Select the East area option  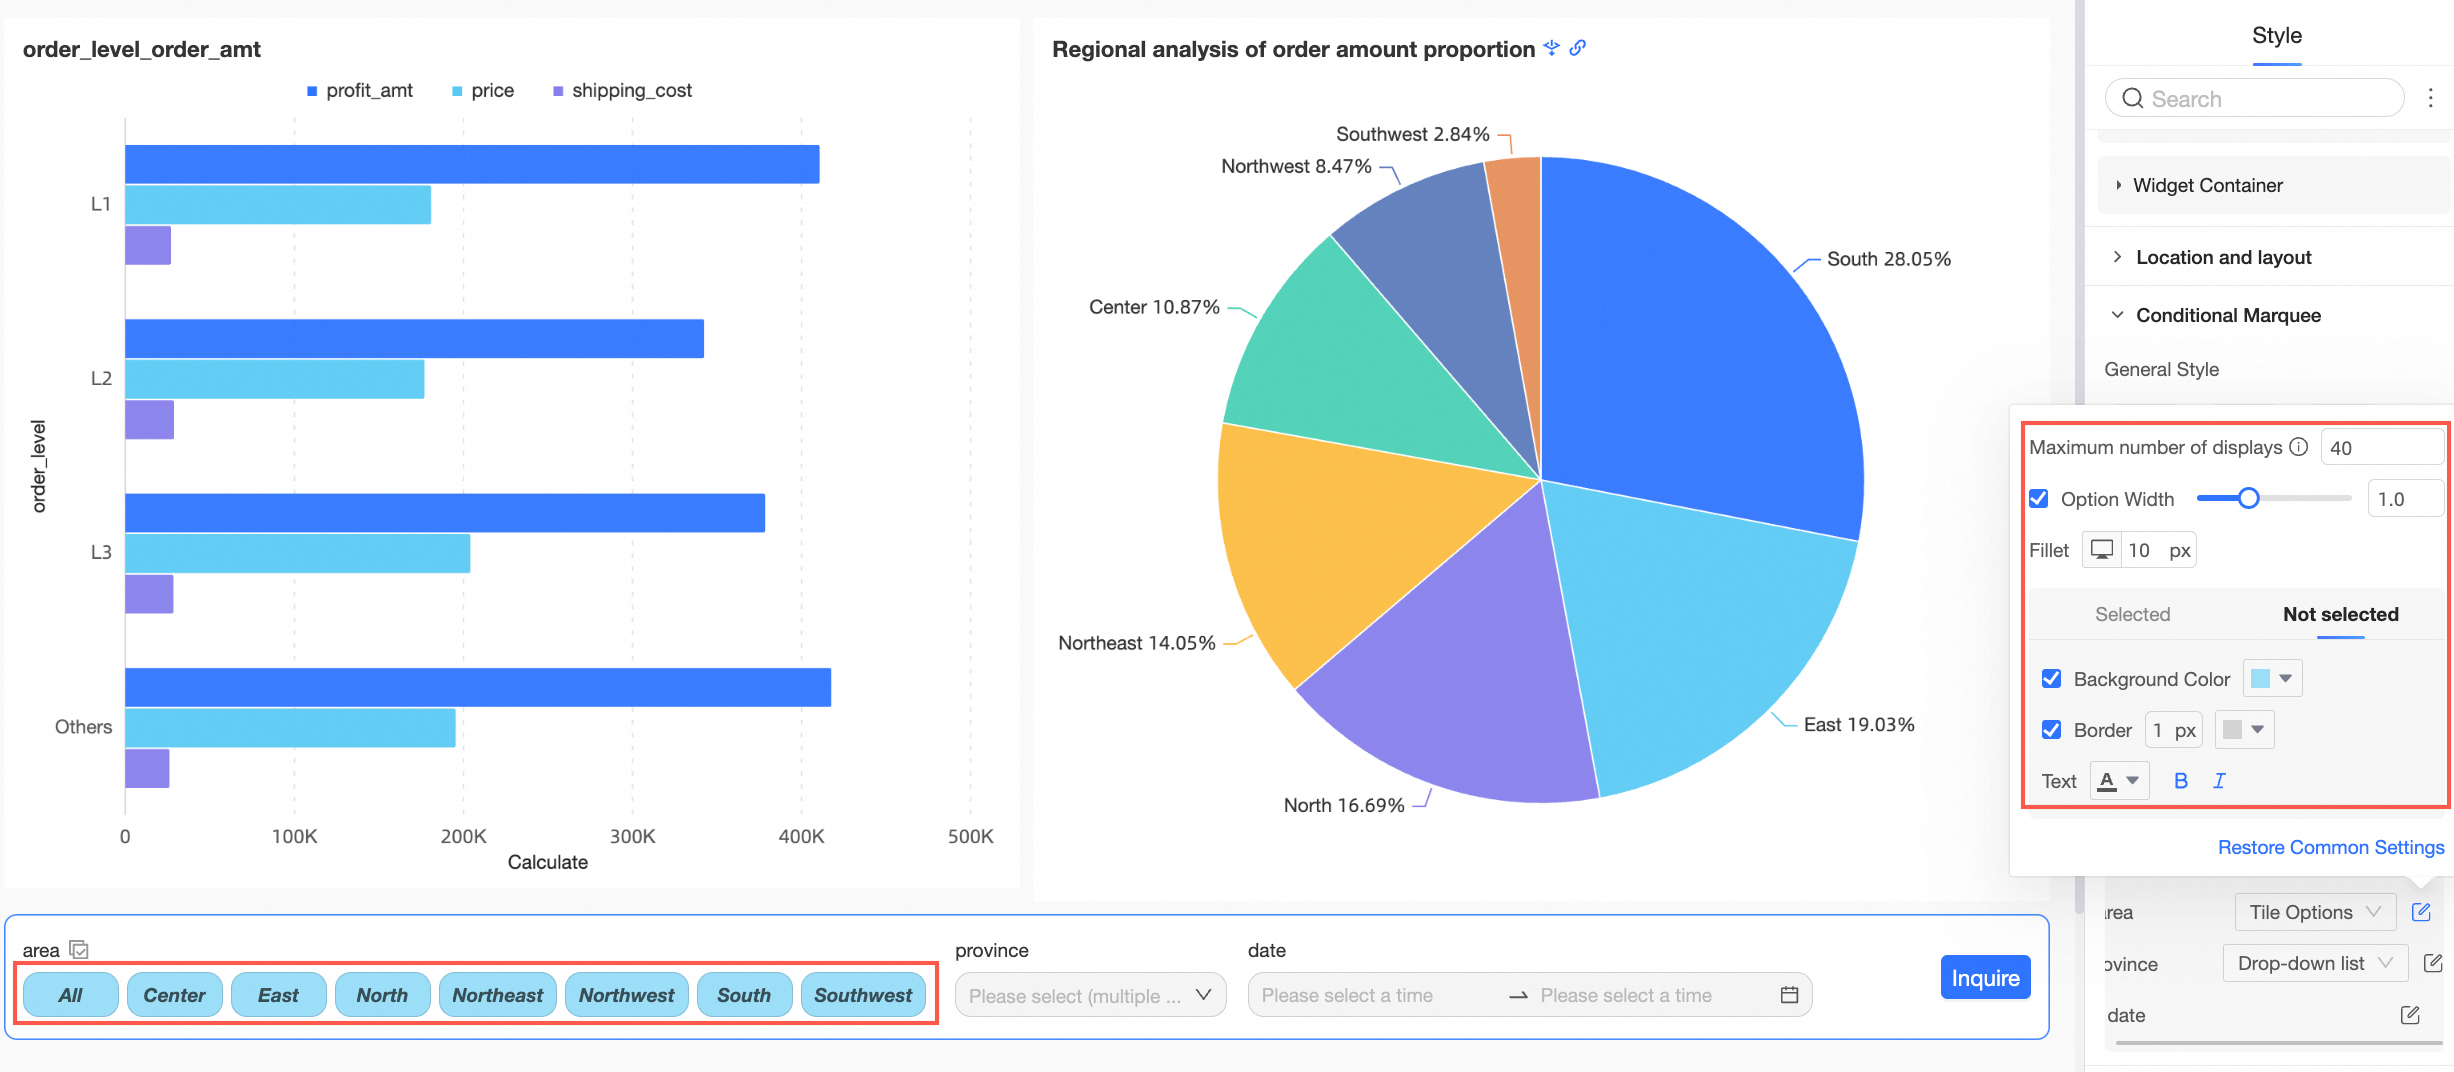(278, 995)
